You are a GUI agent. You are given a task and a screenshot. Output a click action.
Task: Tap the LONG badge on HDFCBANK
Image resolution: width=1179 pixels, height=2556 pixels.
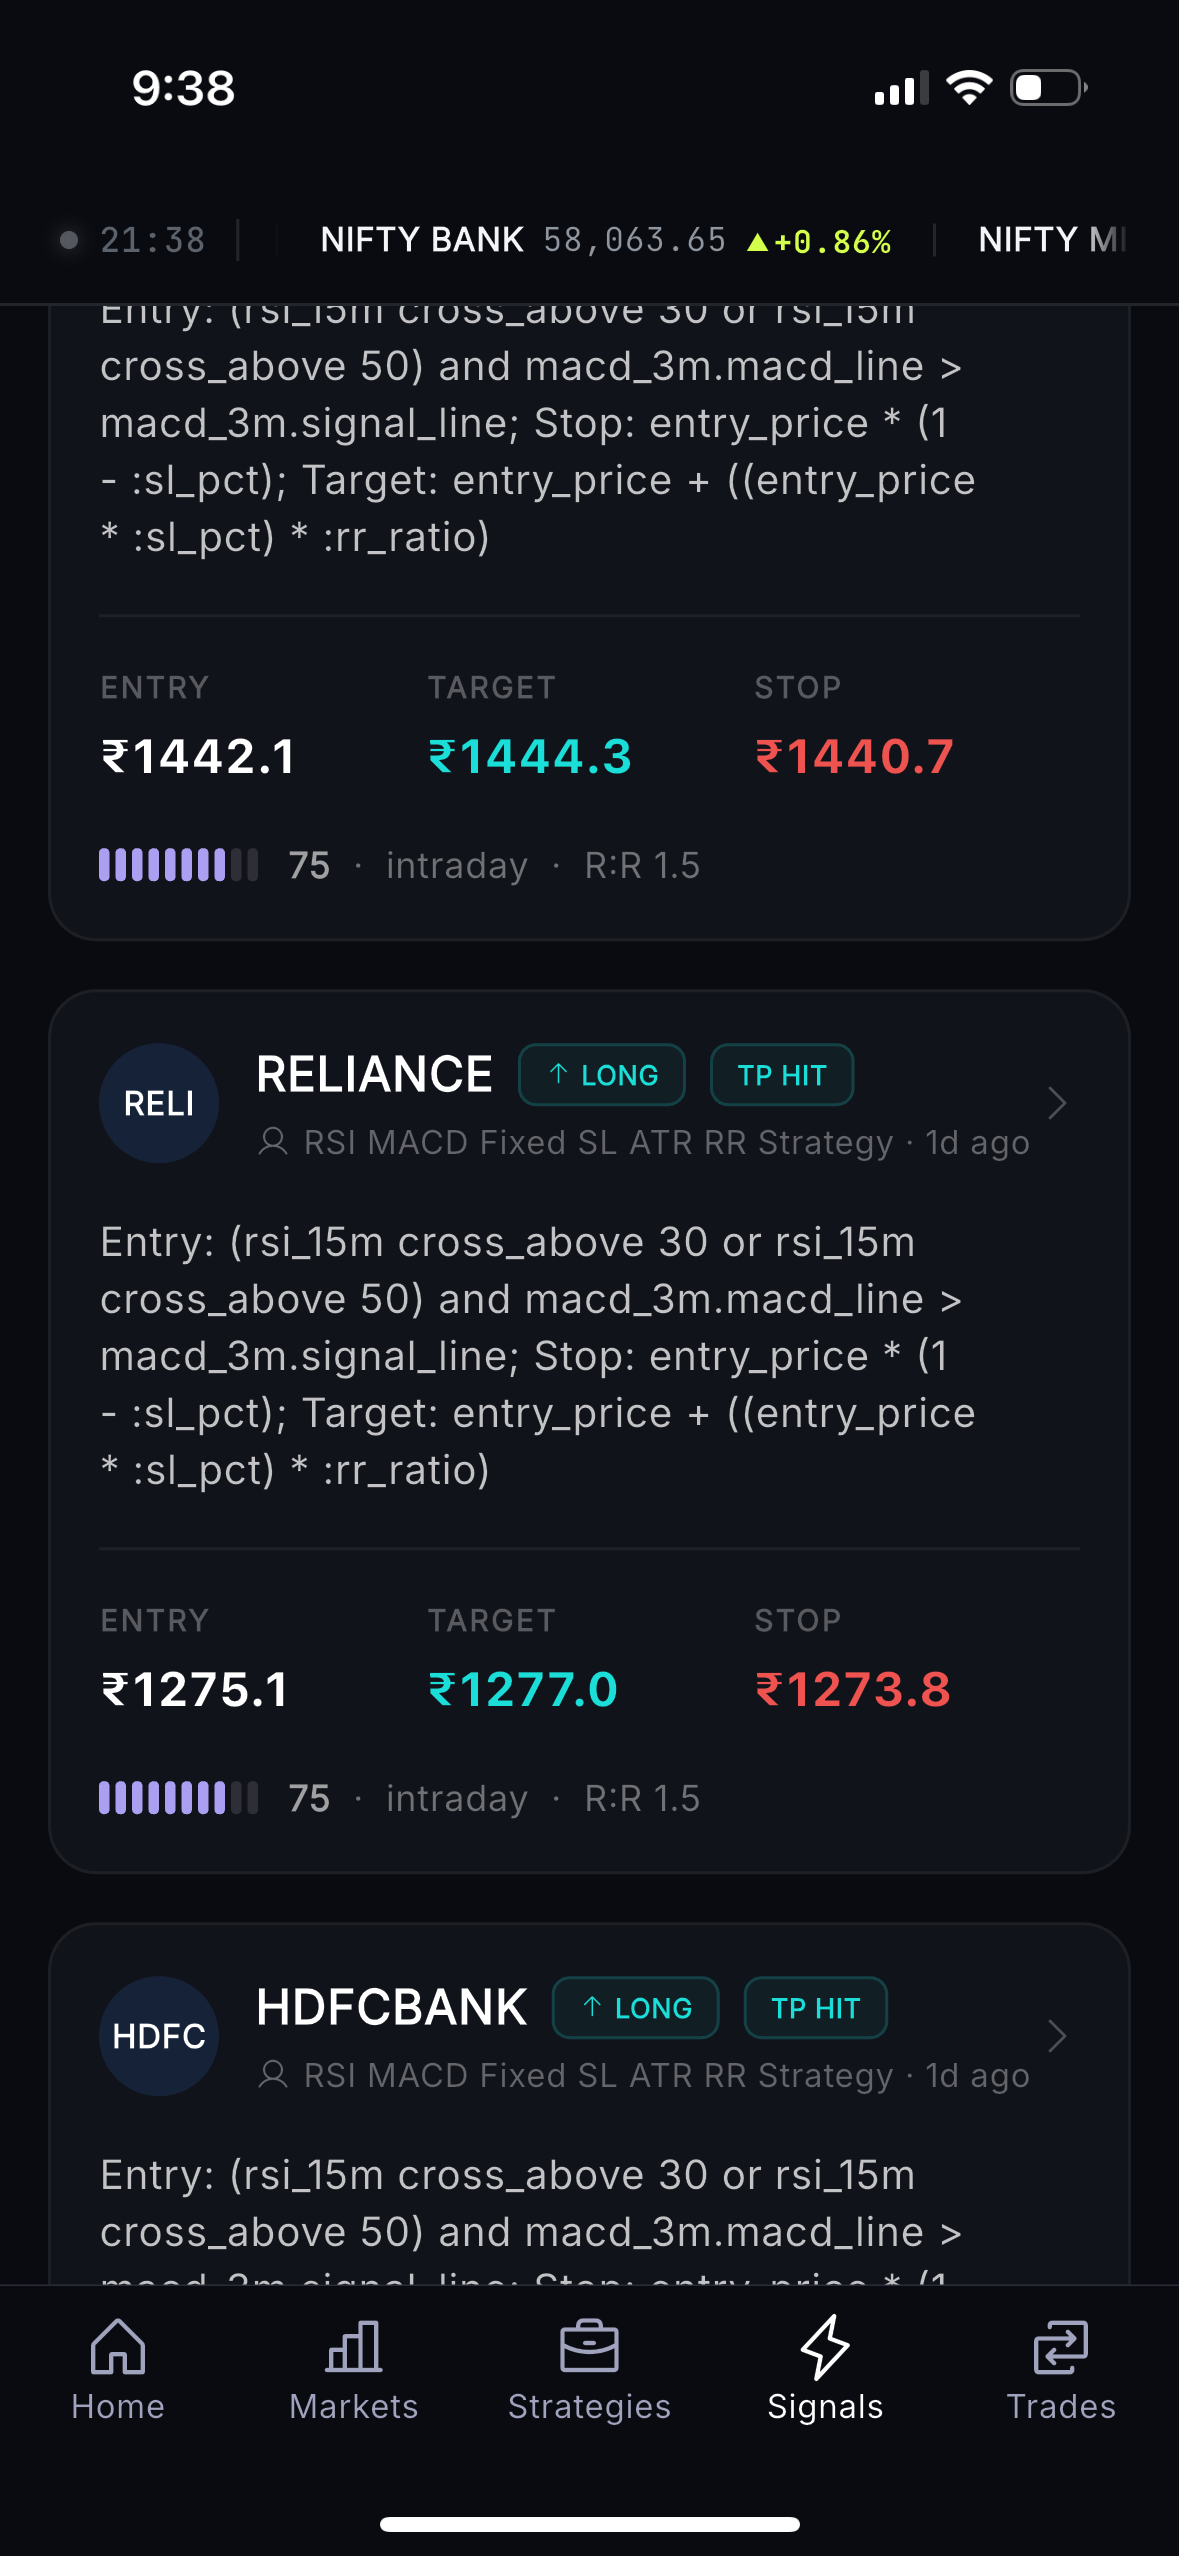point(636,2008)
